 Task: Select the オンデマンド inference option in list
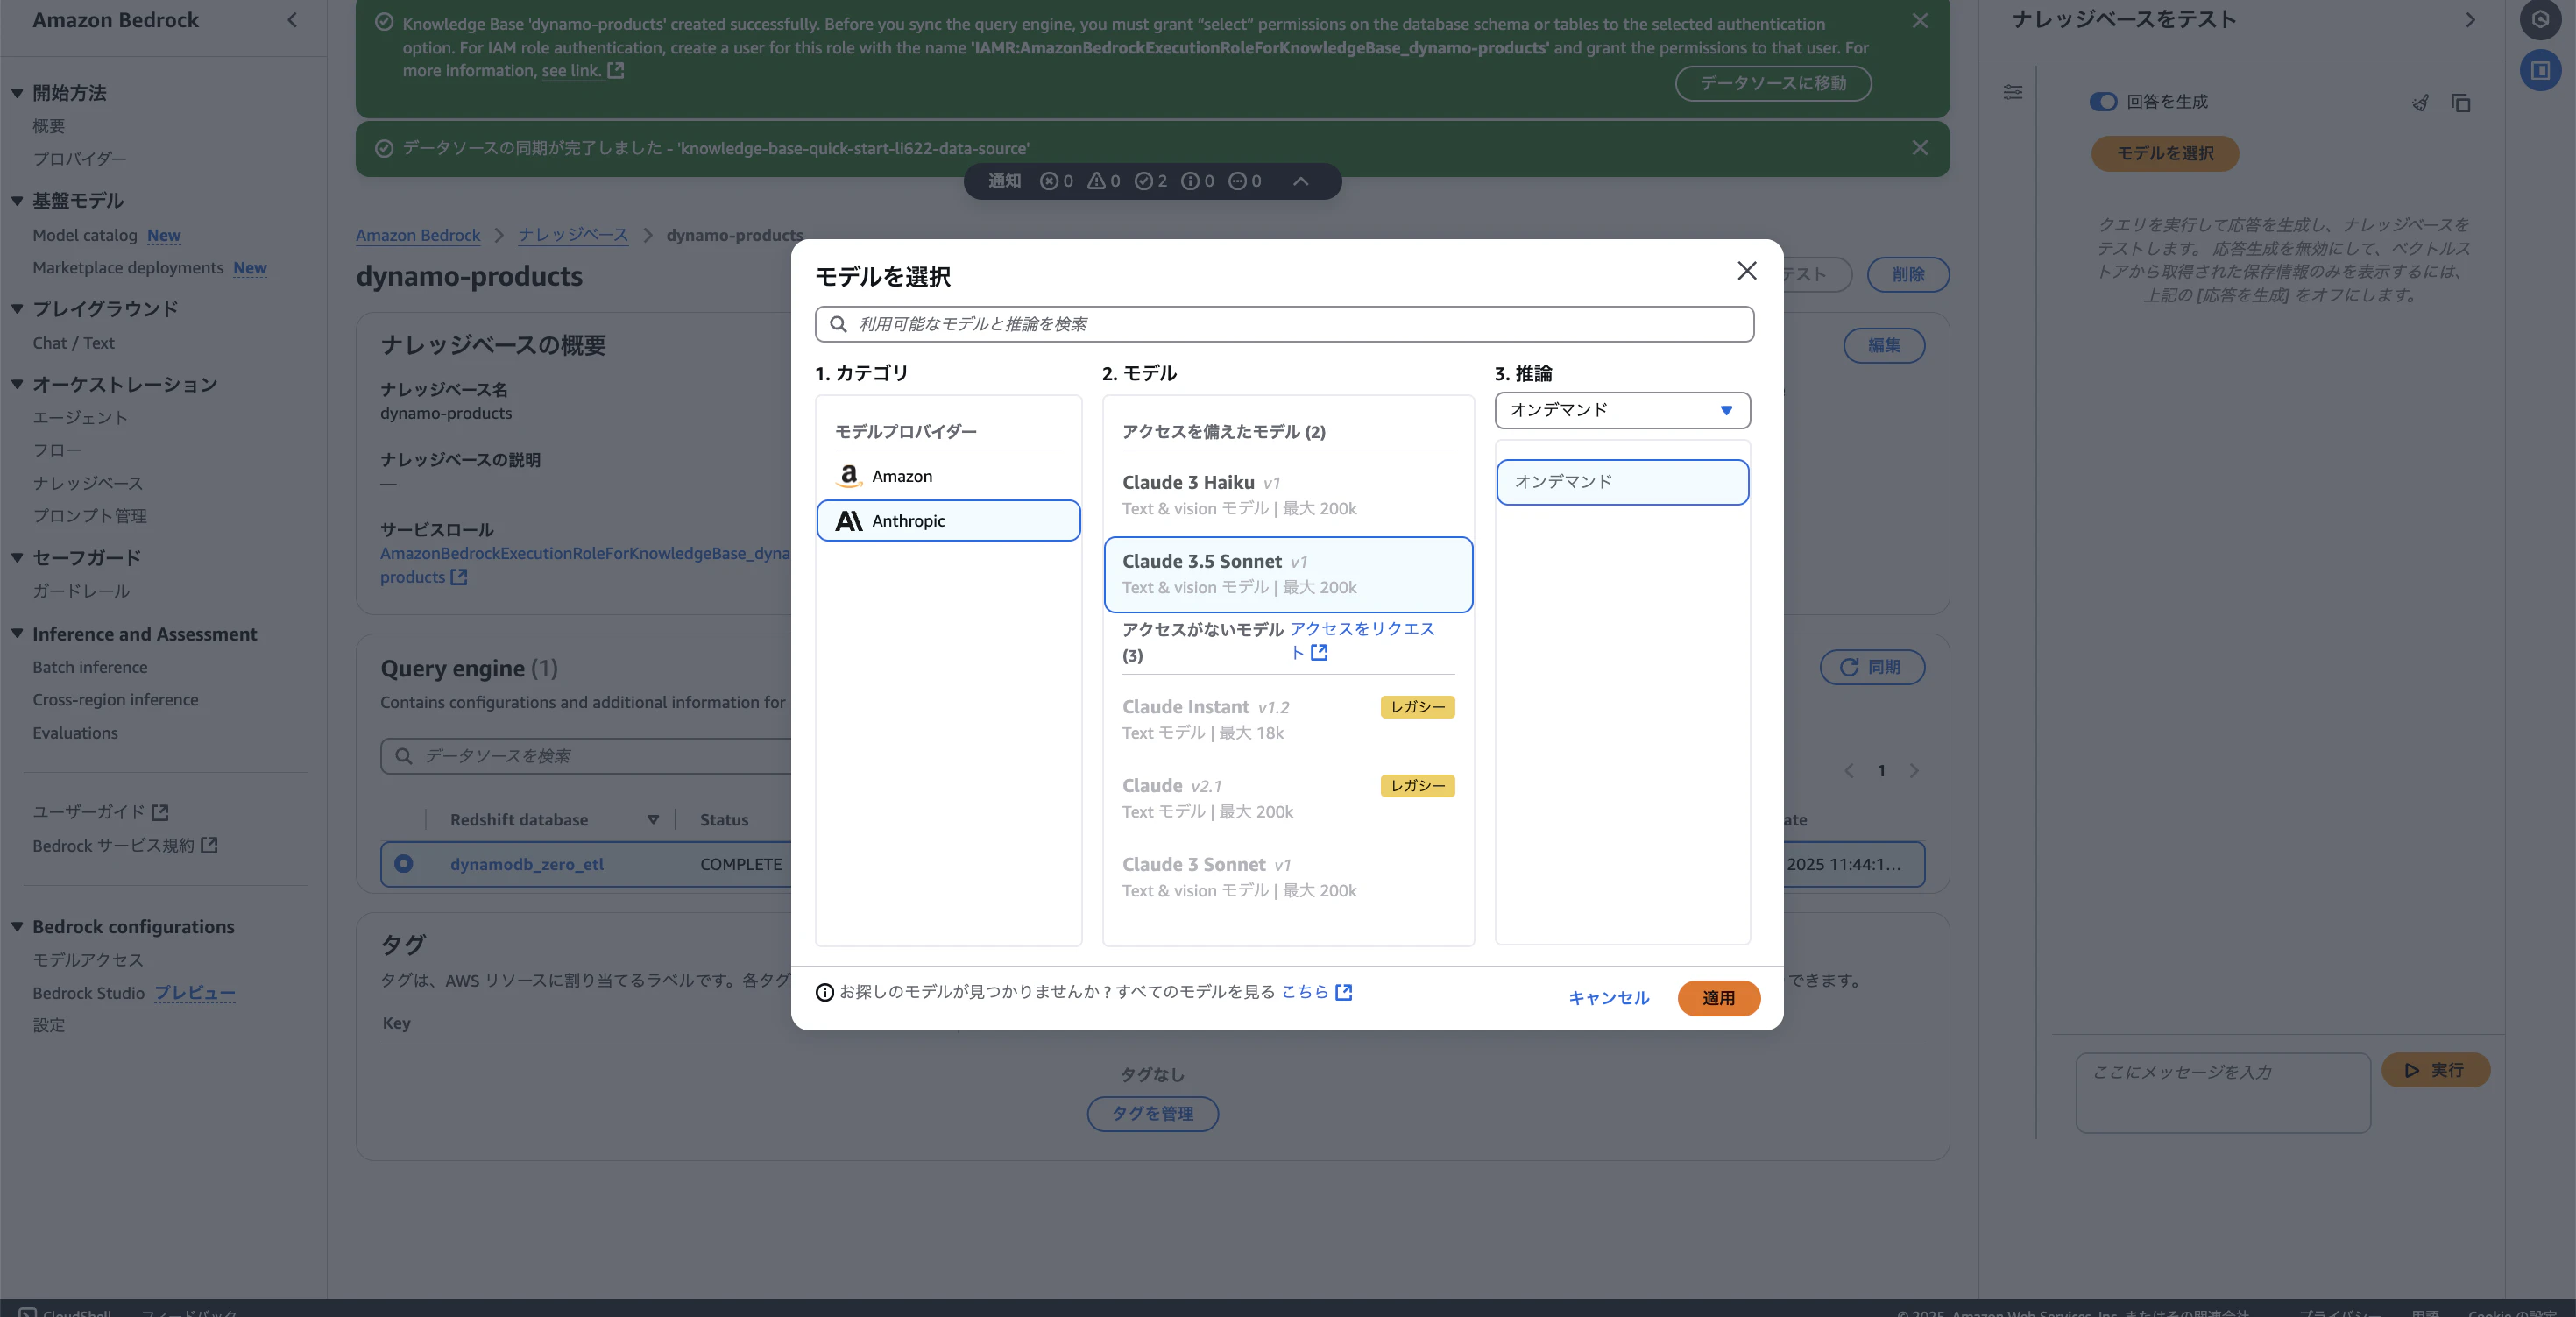pos(1621,482)
